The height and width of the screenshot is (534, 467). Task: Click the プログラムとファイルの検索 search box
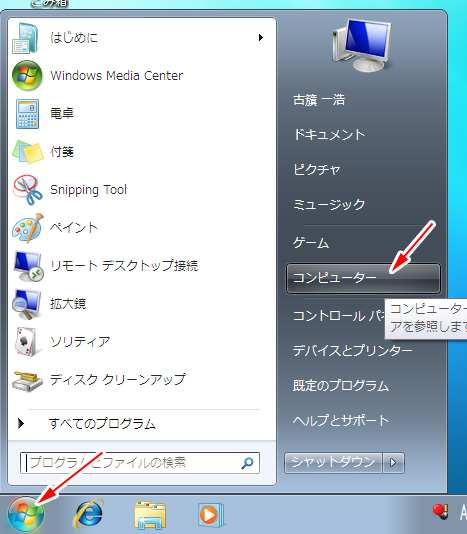tap(140, 463)
